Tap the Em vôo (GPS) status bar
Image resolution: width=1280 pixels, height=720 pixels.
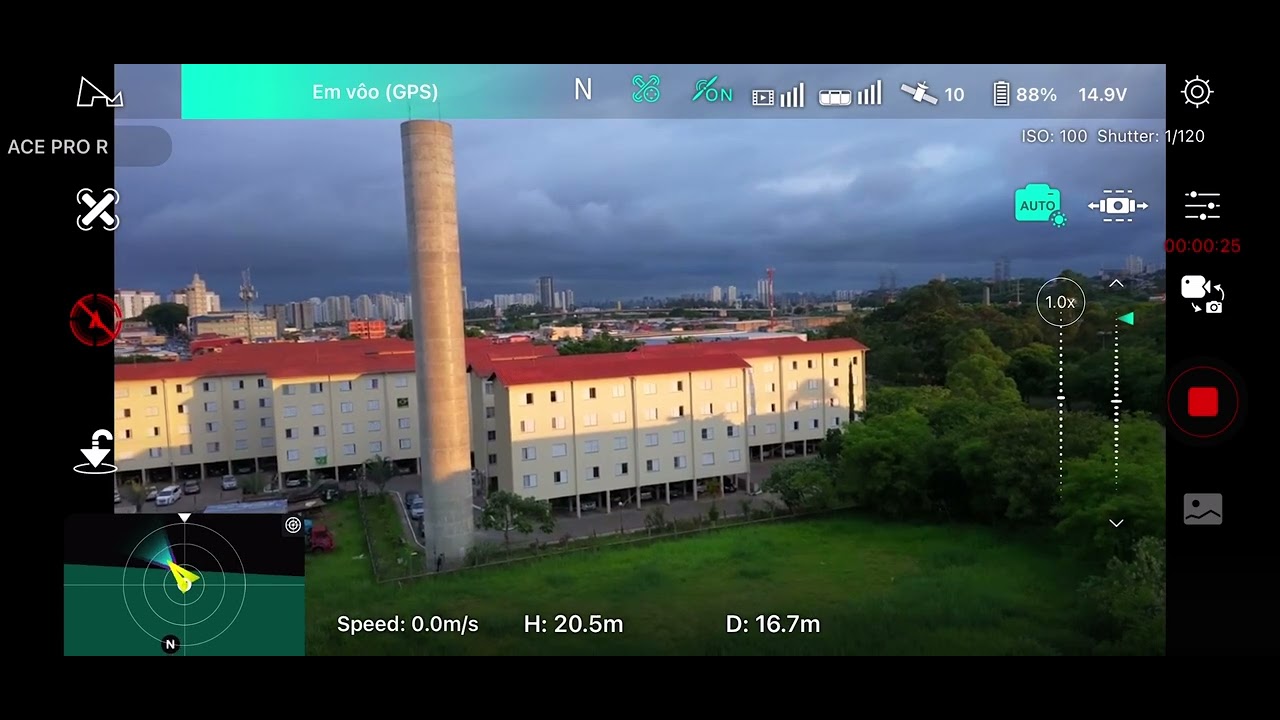coord(375,92)
